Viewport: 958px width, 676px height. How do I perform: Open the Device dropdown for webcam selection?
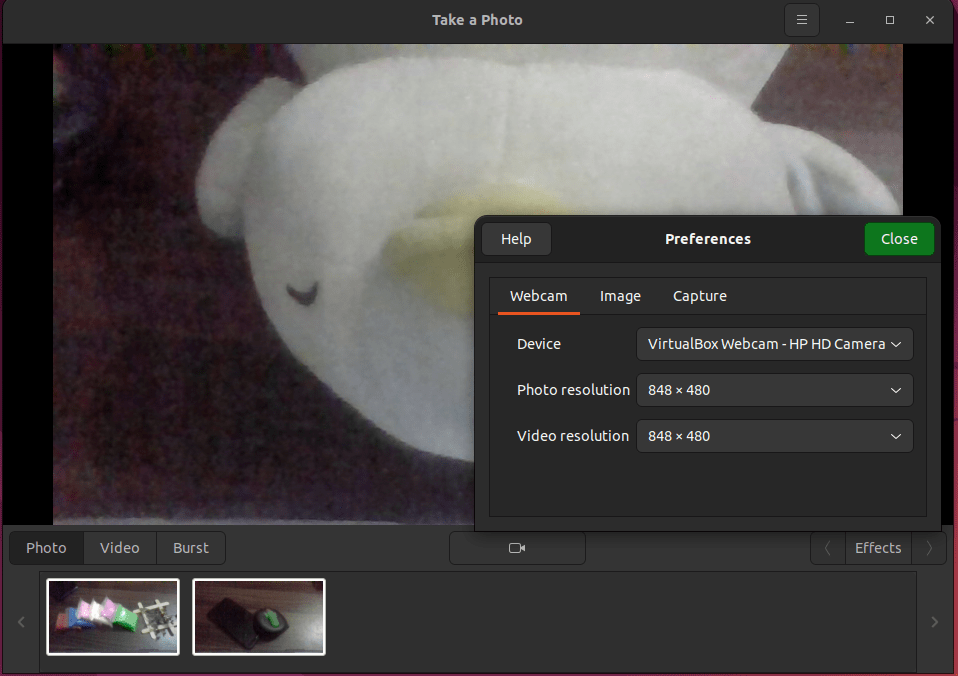(x=774, y=343)
